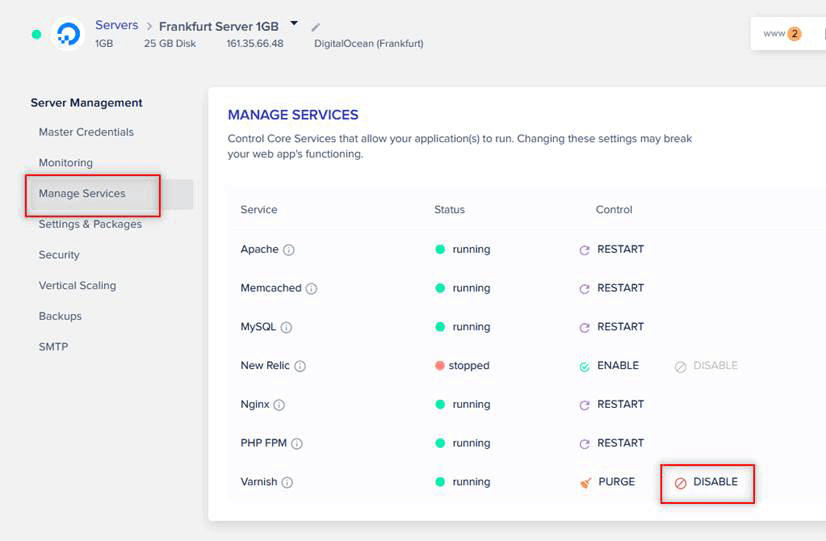
Task: Click the Memcached running status dot
Action: click(440, 288)
